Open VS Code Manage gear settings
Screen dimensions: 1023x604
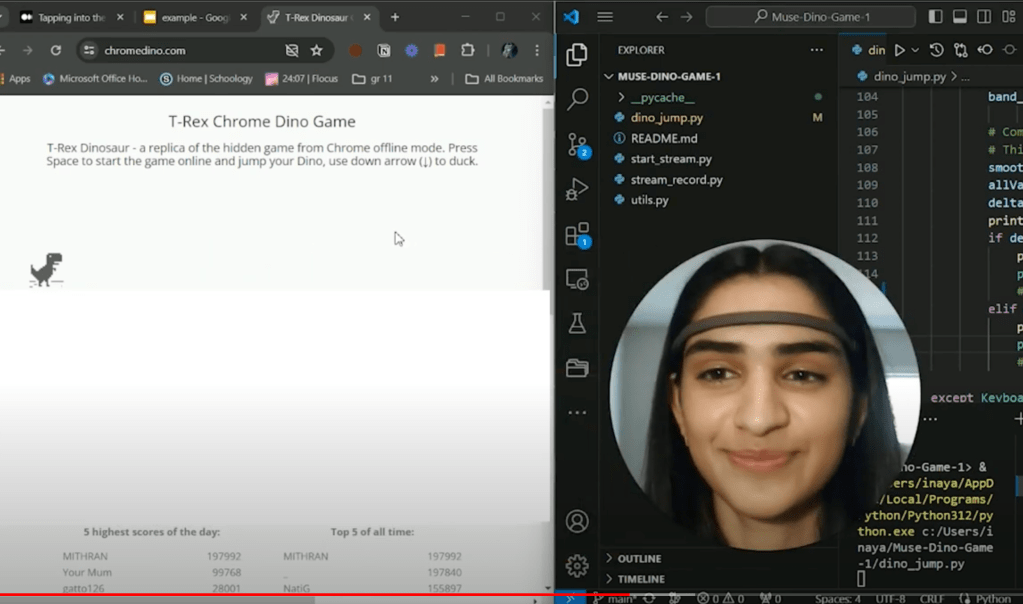577,566
